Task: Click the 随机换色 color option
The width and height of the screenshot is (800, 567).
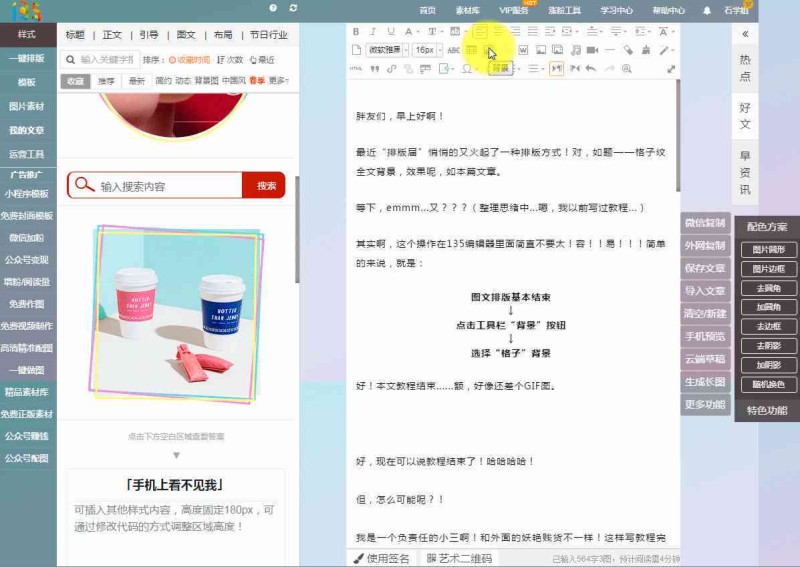Action: (x=768, y=384)
